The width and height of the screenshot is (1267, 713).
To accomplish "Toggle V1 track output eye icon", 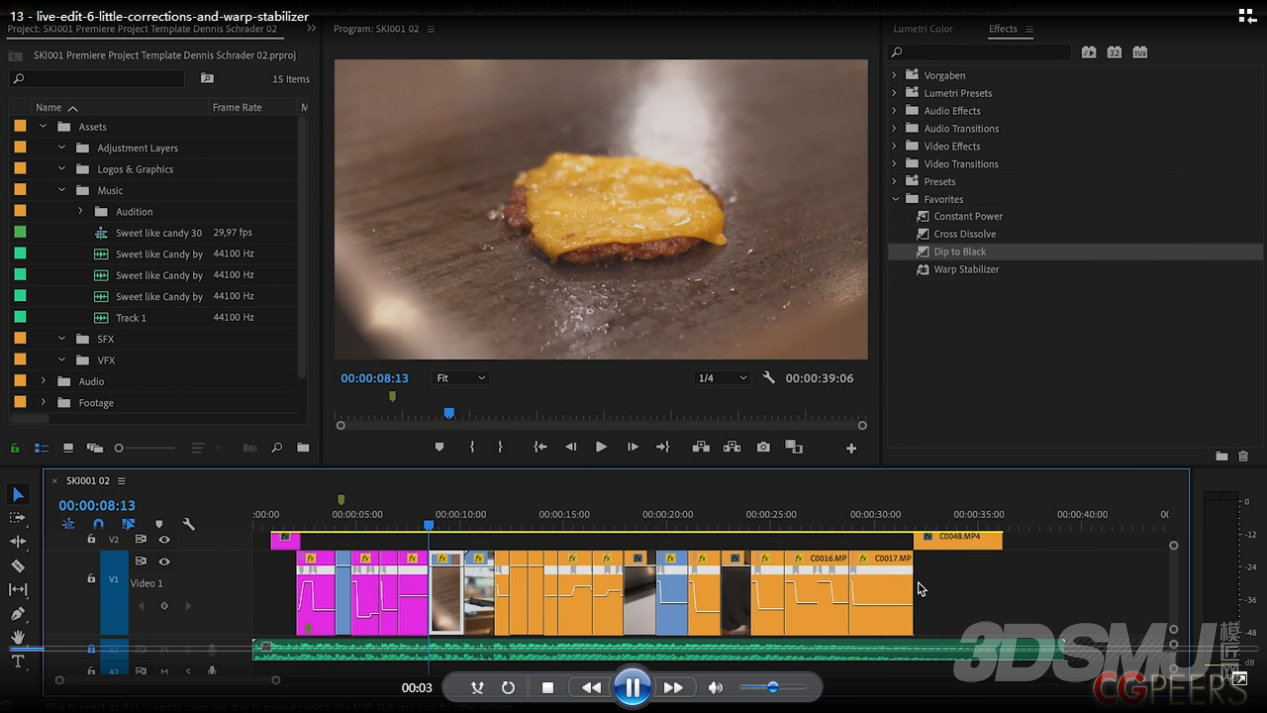I will click(x=164, y=561).
